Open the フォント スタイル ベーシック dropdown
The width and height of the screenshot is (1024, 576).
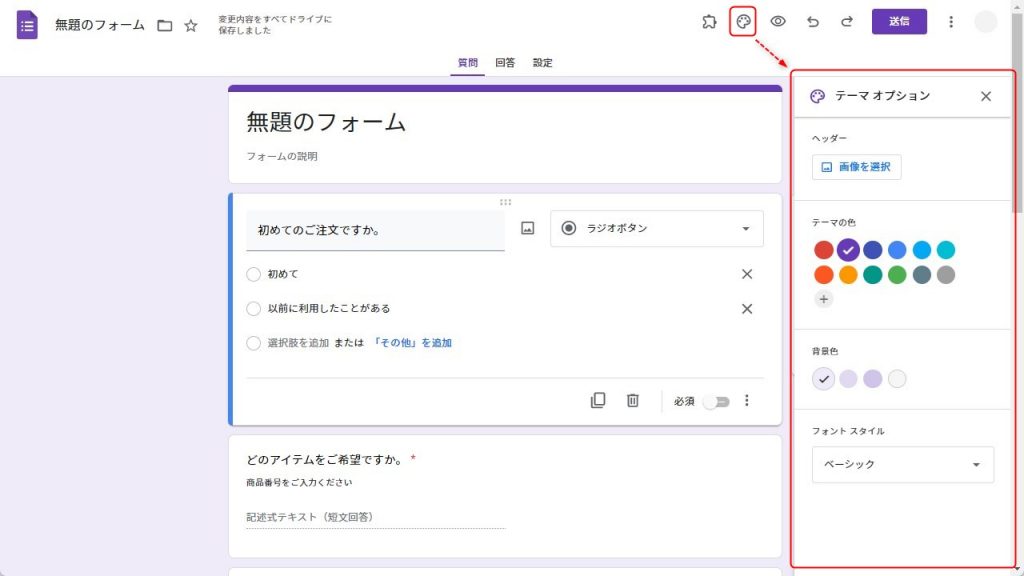tap(903, 465)
